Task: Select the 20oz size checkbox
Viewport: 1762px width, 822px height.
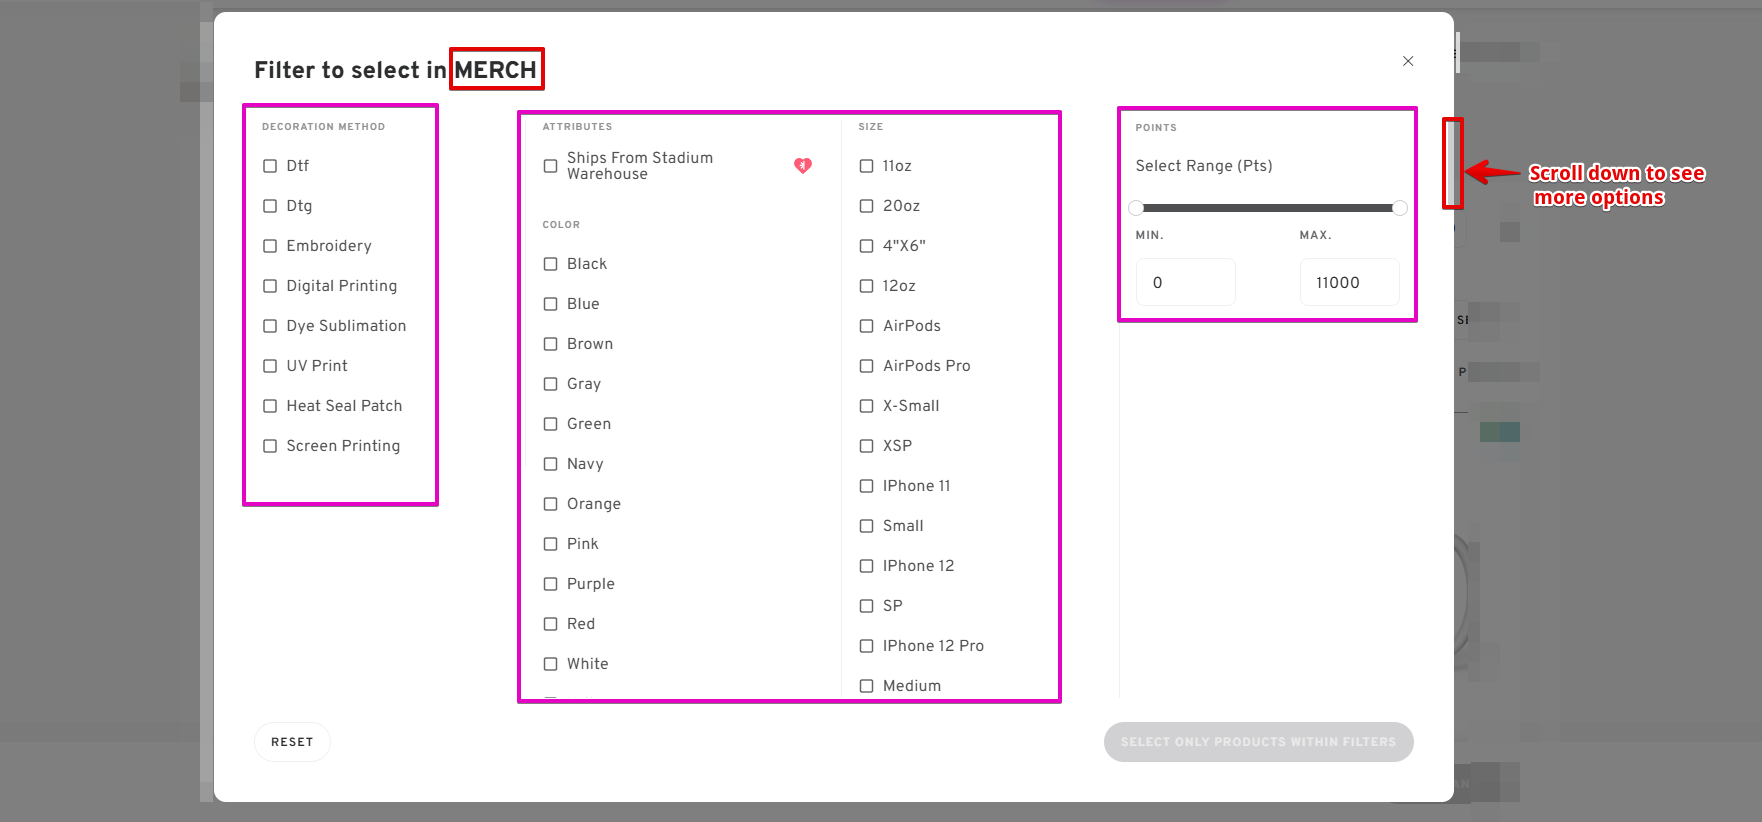Action: [866, 206]
